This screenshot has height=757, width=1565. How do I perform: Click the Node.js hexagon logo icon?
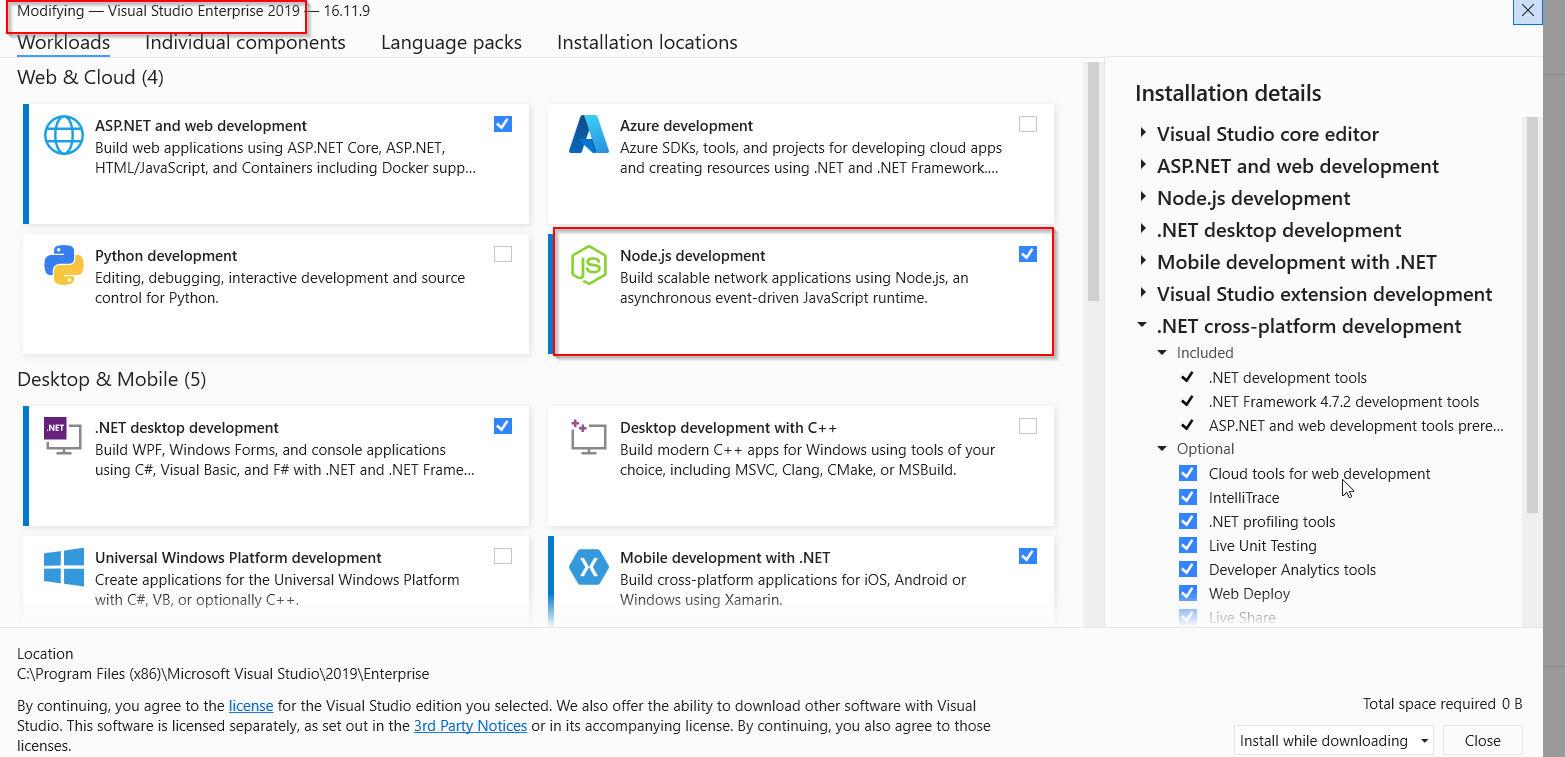(x=589, y=265)
